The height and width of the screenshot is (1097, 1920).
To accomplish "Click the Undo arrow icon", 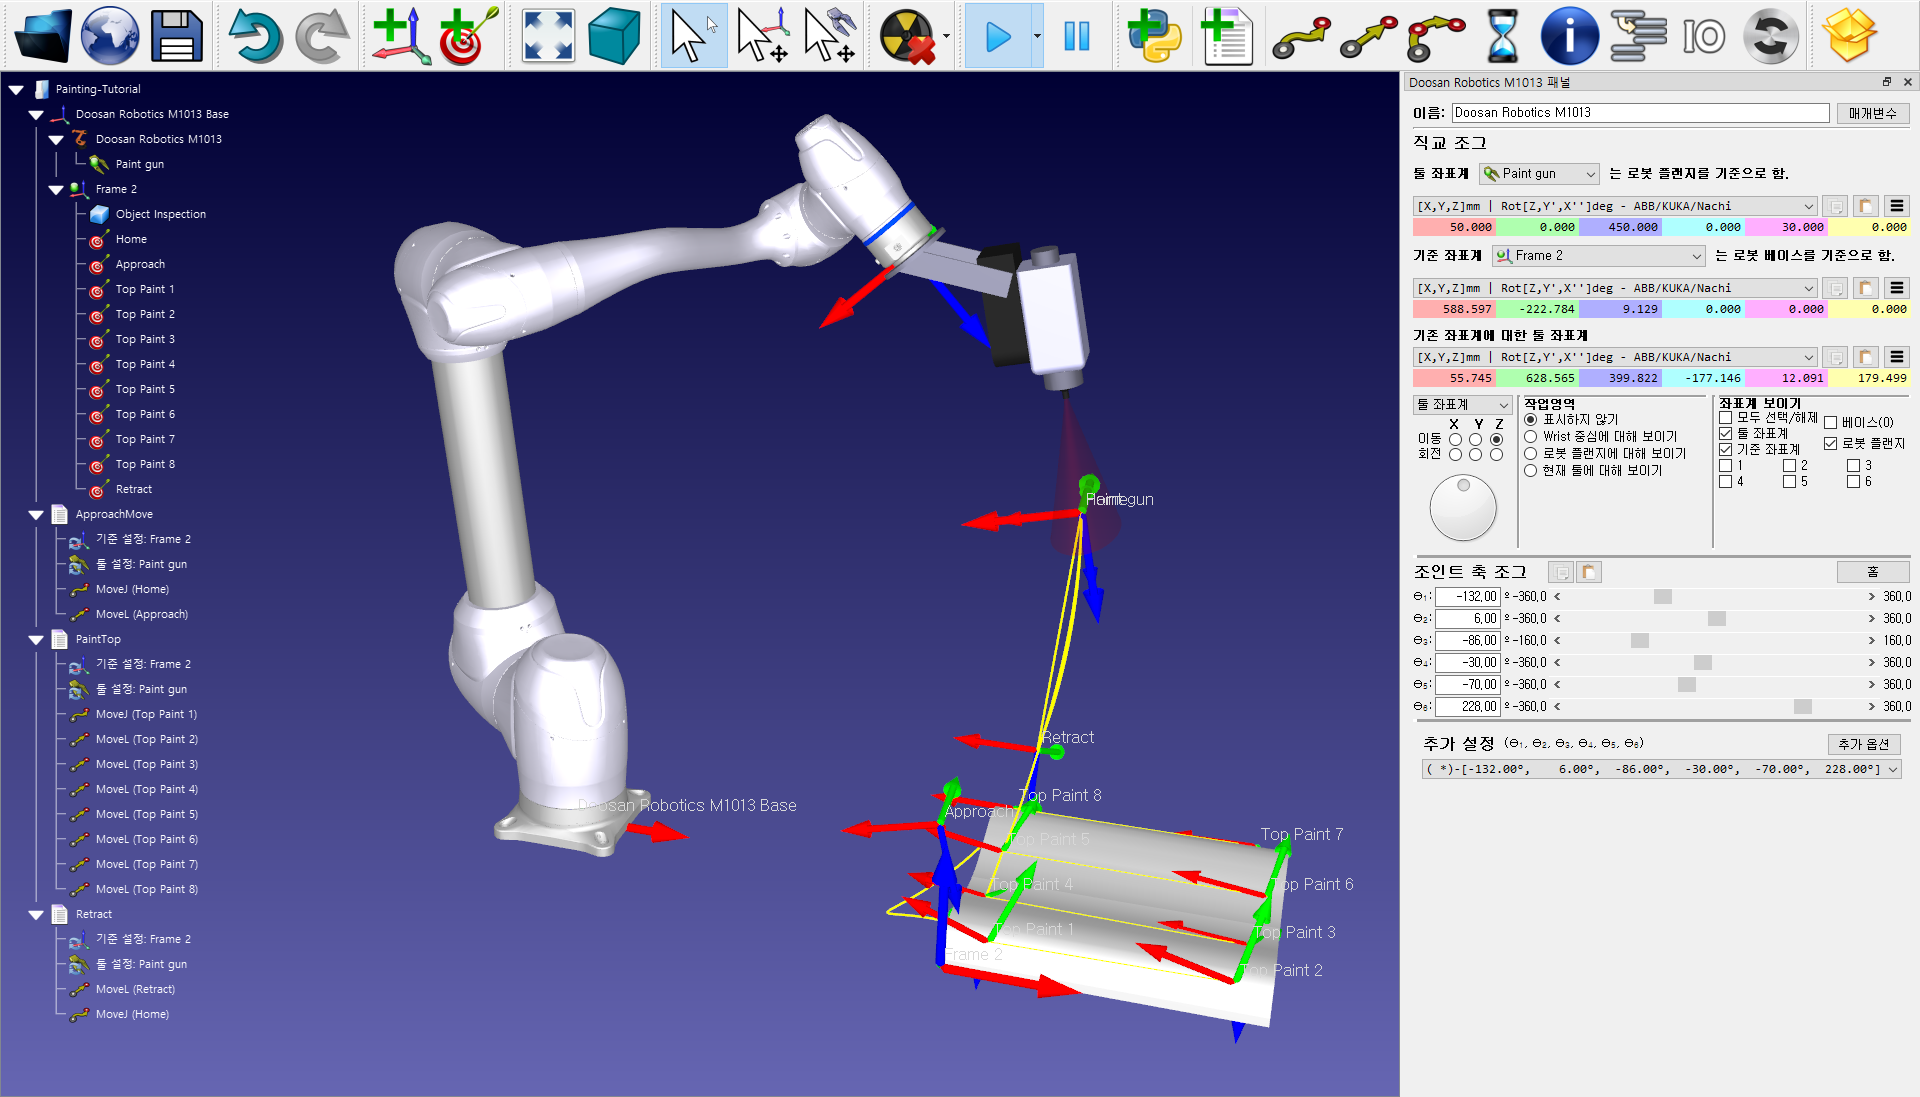I will (254, 37).
